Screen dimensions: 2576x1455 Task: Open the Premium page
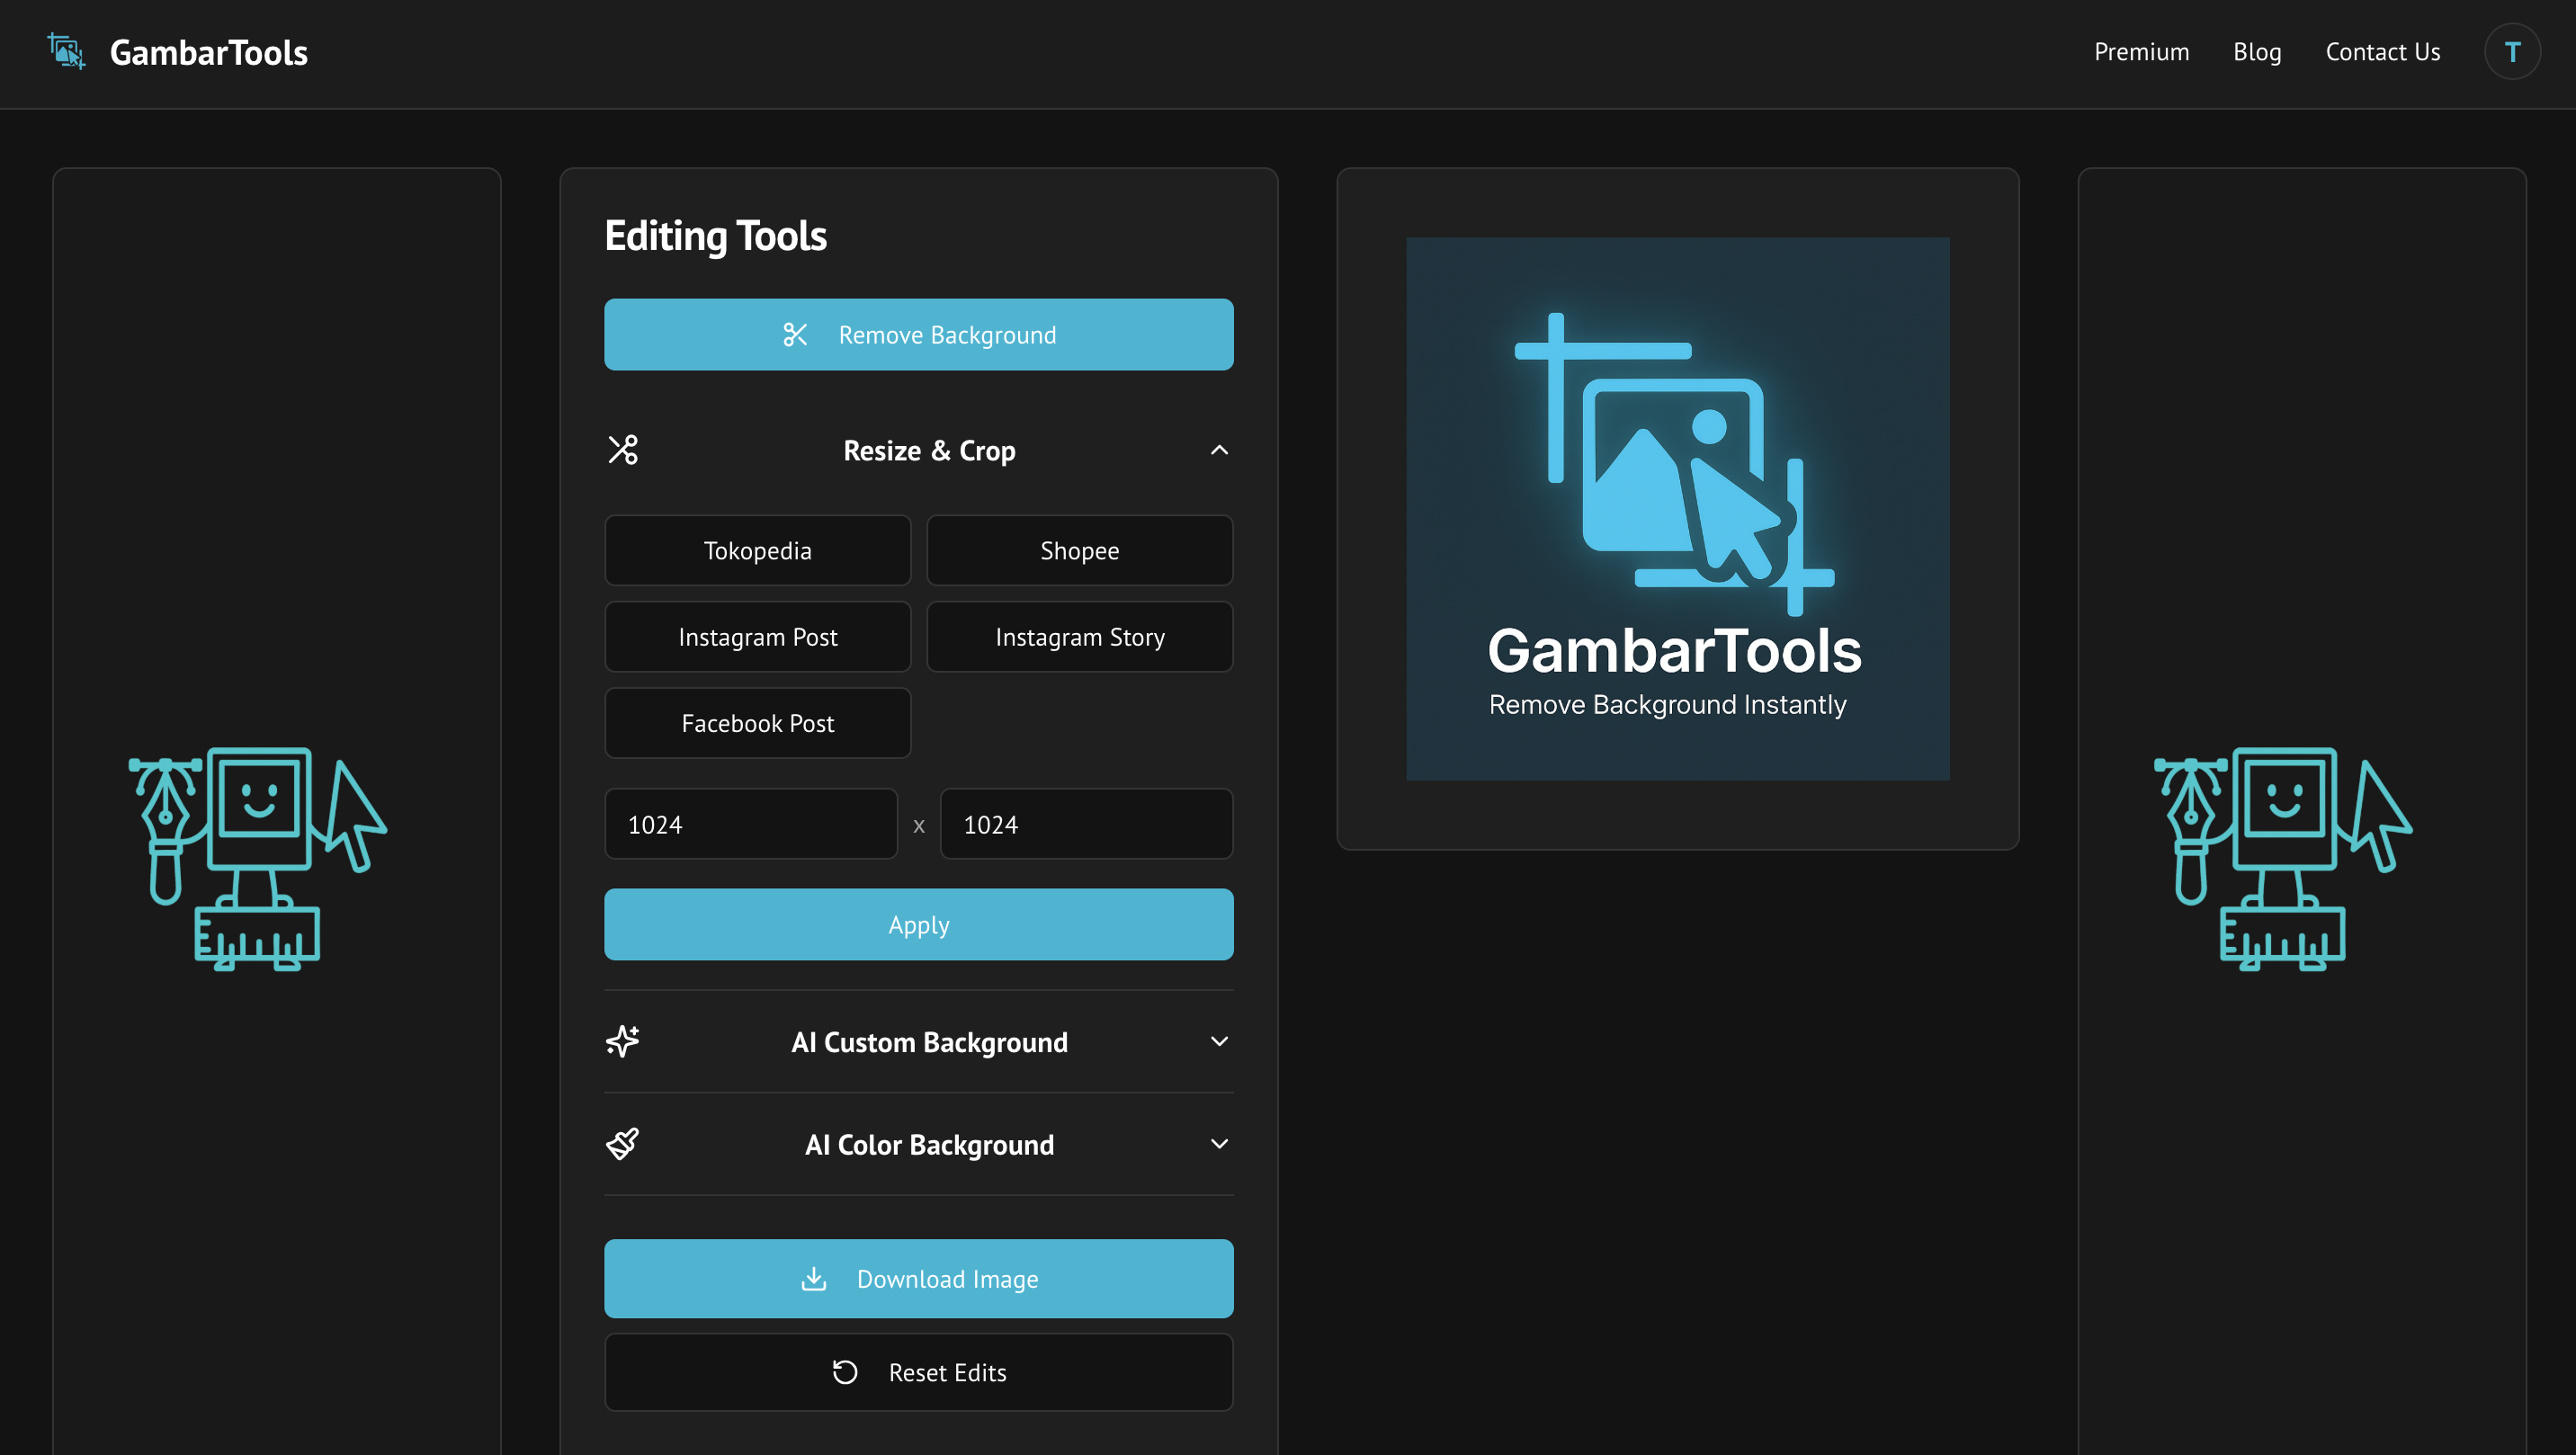coord(2141,52)
